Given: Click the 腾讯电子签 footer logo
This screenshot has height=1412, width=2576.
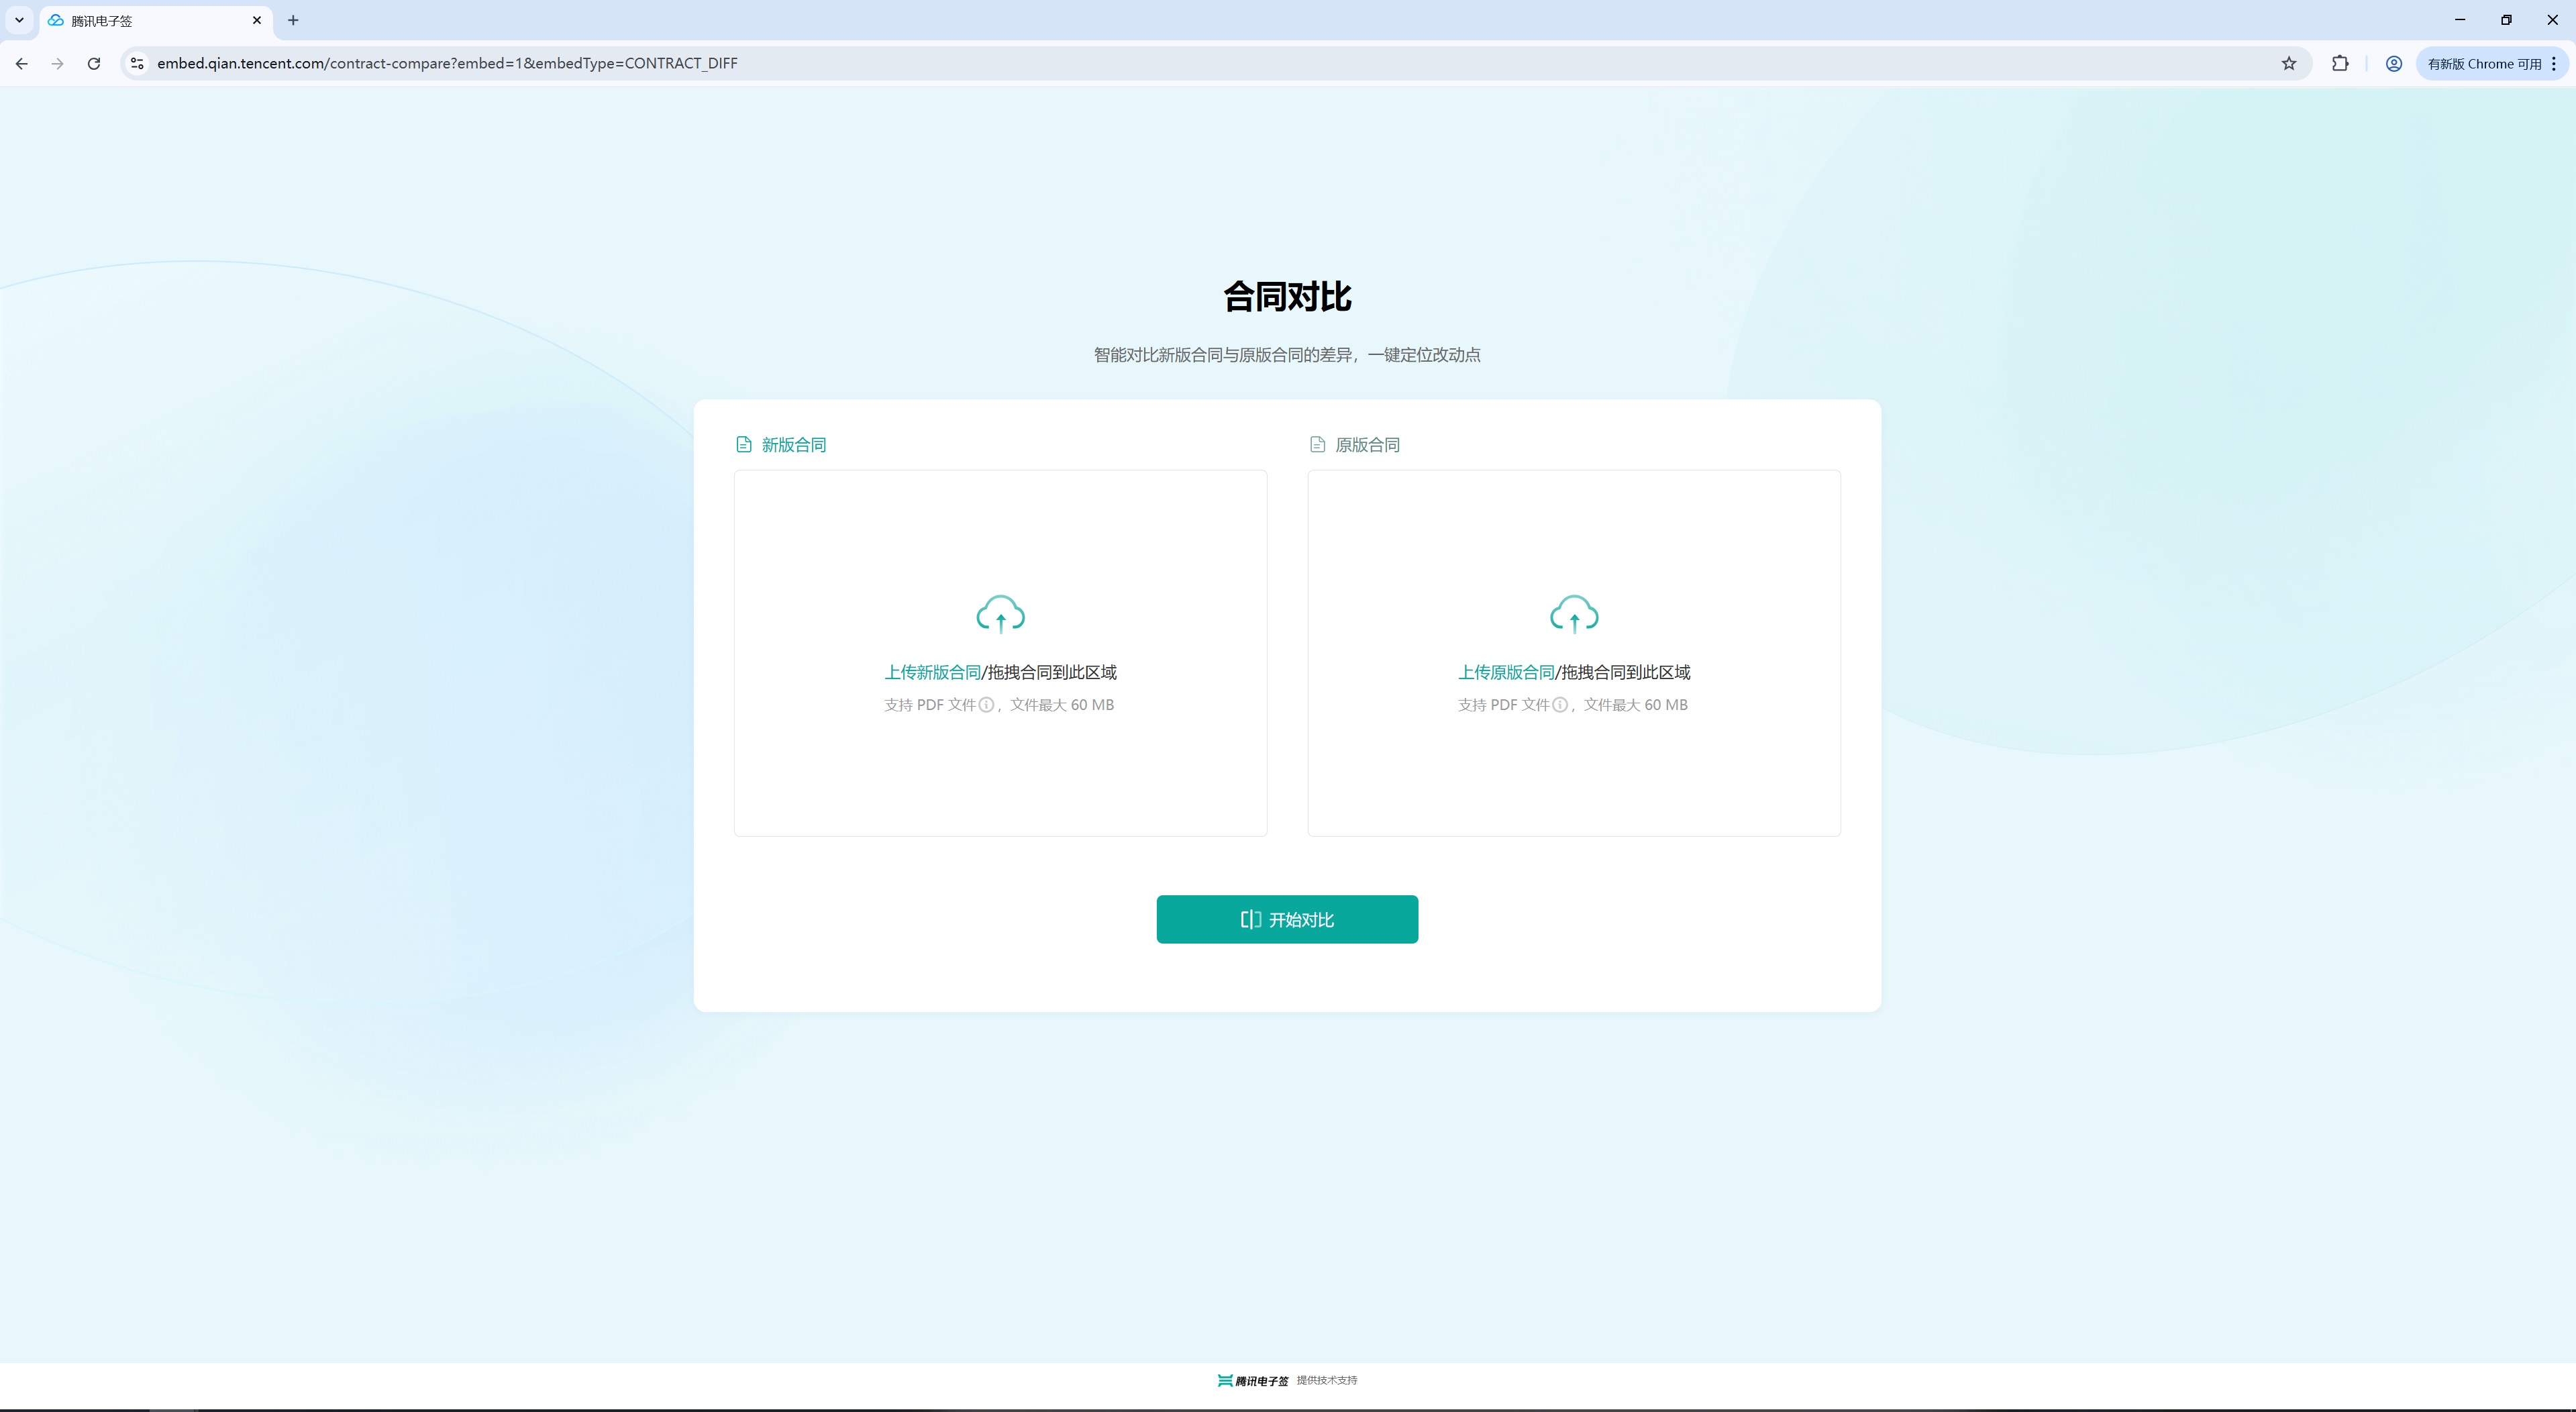Looking at the screenshot, I should tap(1253, 1380).
